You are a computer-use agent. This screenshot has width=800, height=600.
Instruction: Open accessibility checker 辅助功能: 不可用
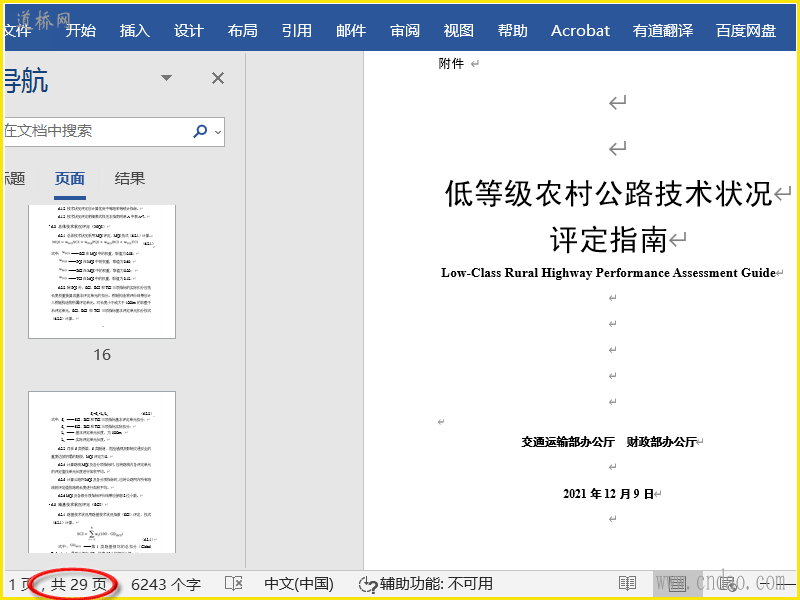point(426,584)
